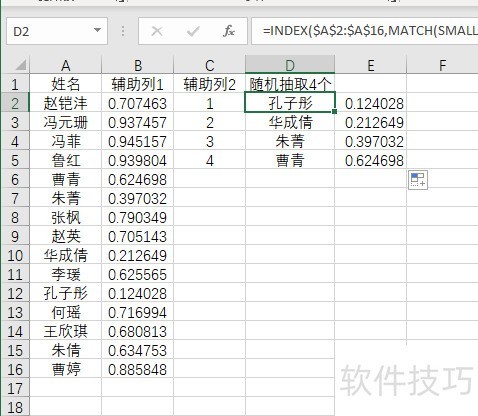Select column B header
The image size is (478, 416).
point(138,65)
